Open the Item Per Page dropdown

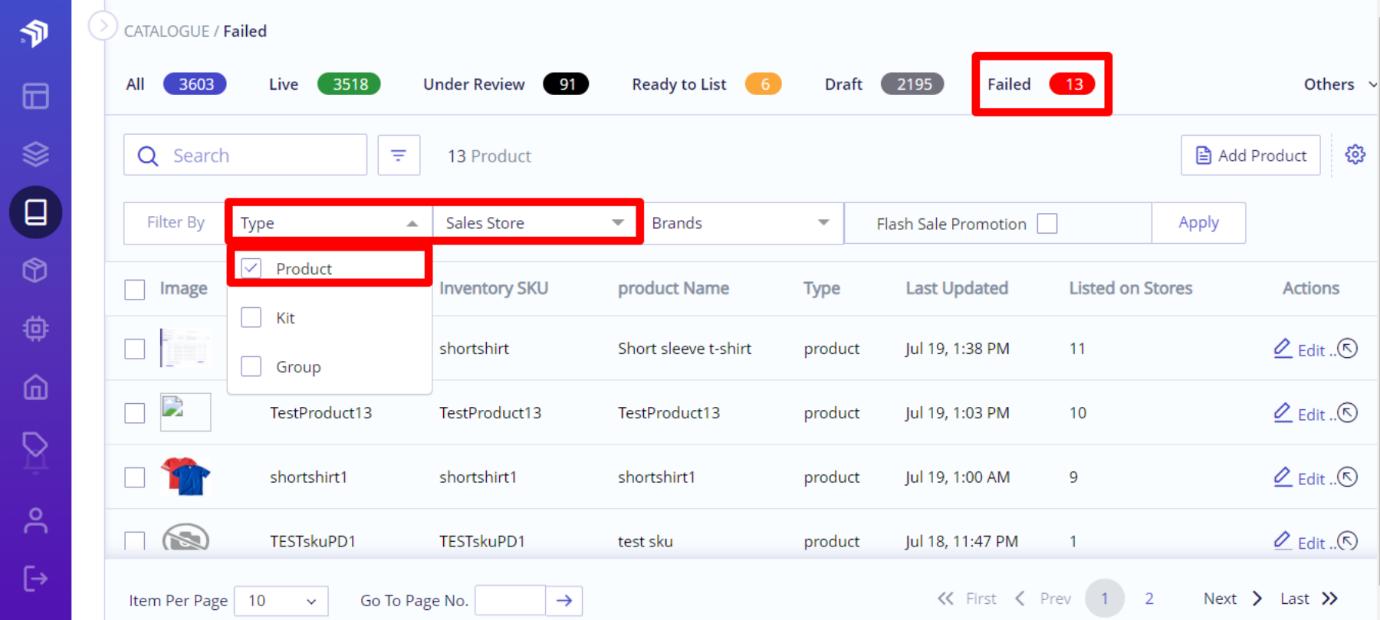pyautogui.click(x=281, y=600)
